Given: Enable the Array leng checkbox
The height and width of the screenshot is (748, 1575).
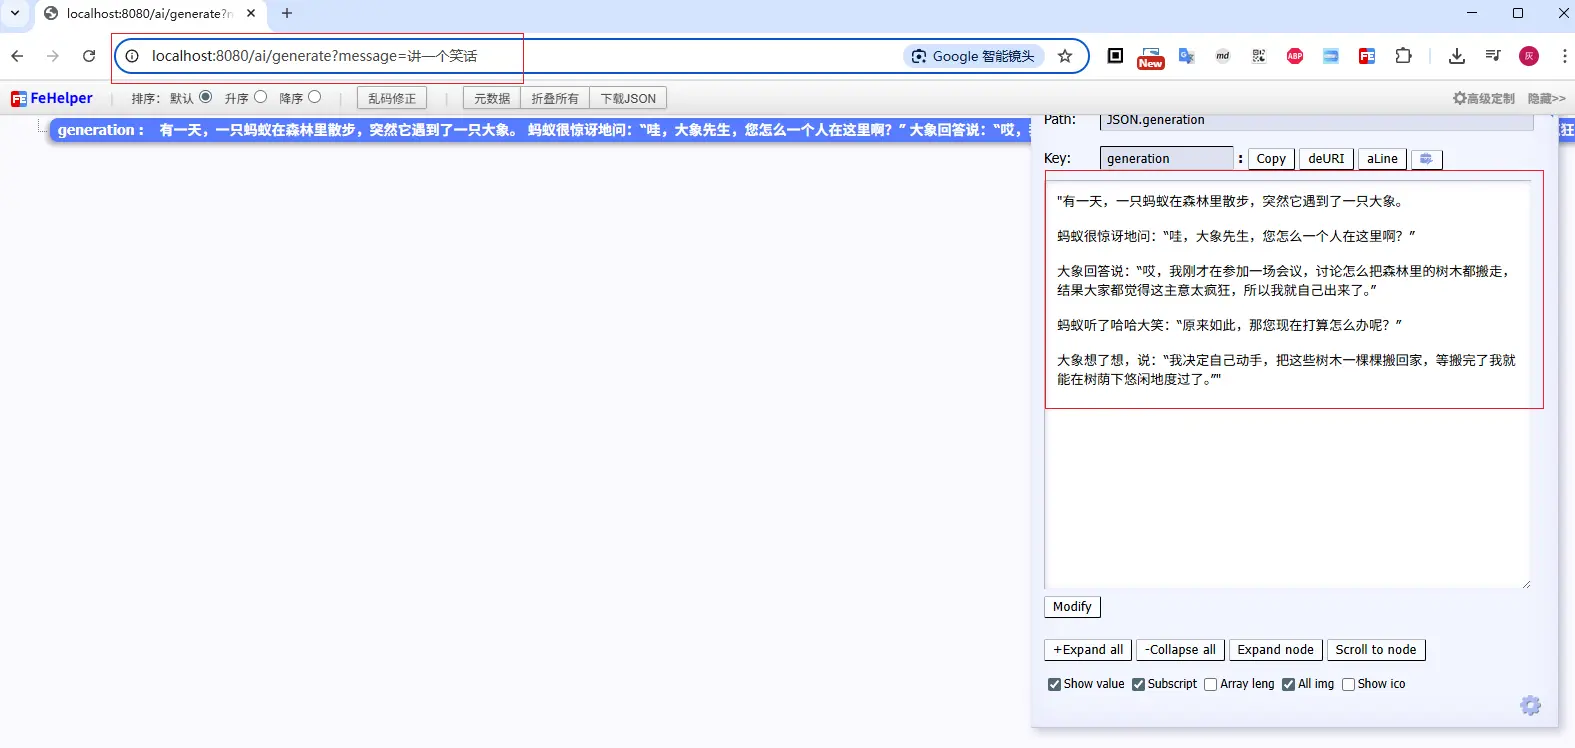Looking at the screenshot, I should [1210, 684].
